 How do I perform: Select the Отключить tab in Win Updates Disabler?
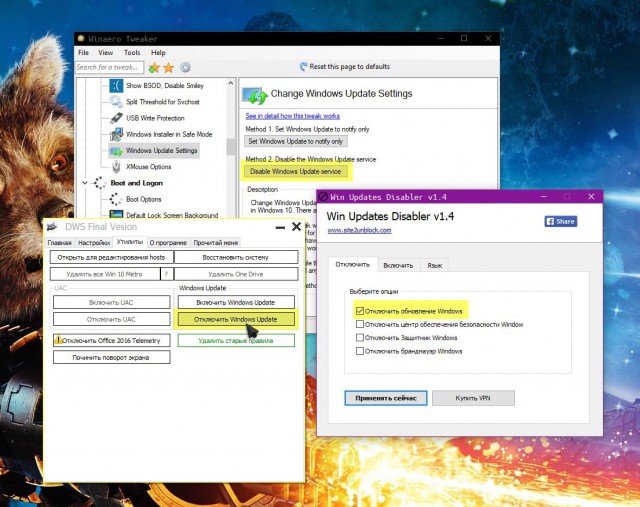click(x=353, y=265)
